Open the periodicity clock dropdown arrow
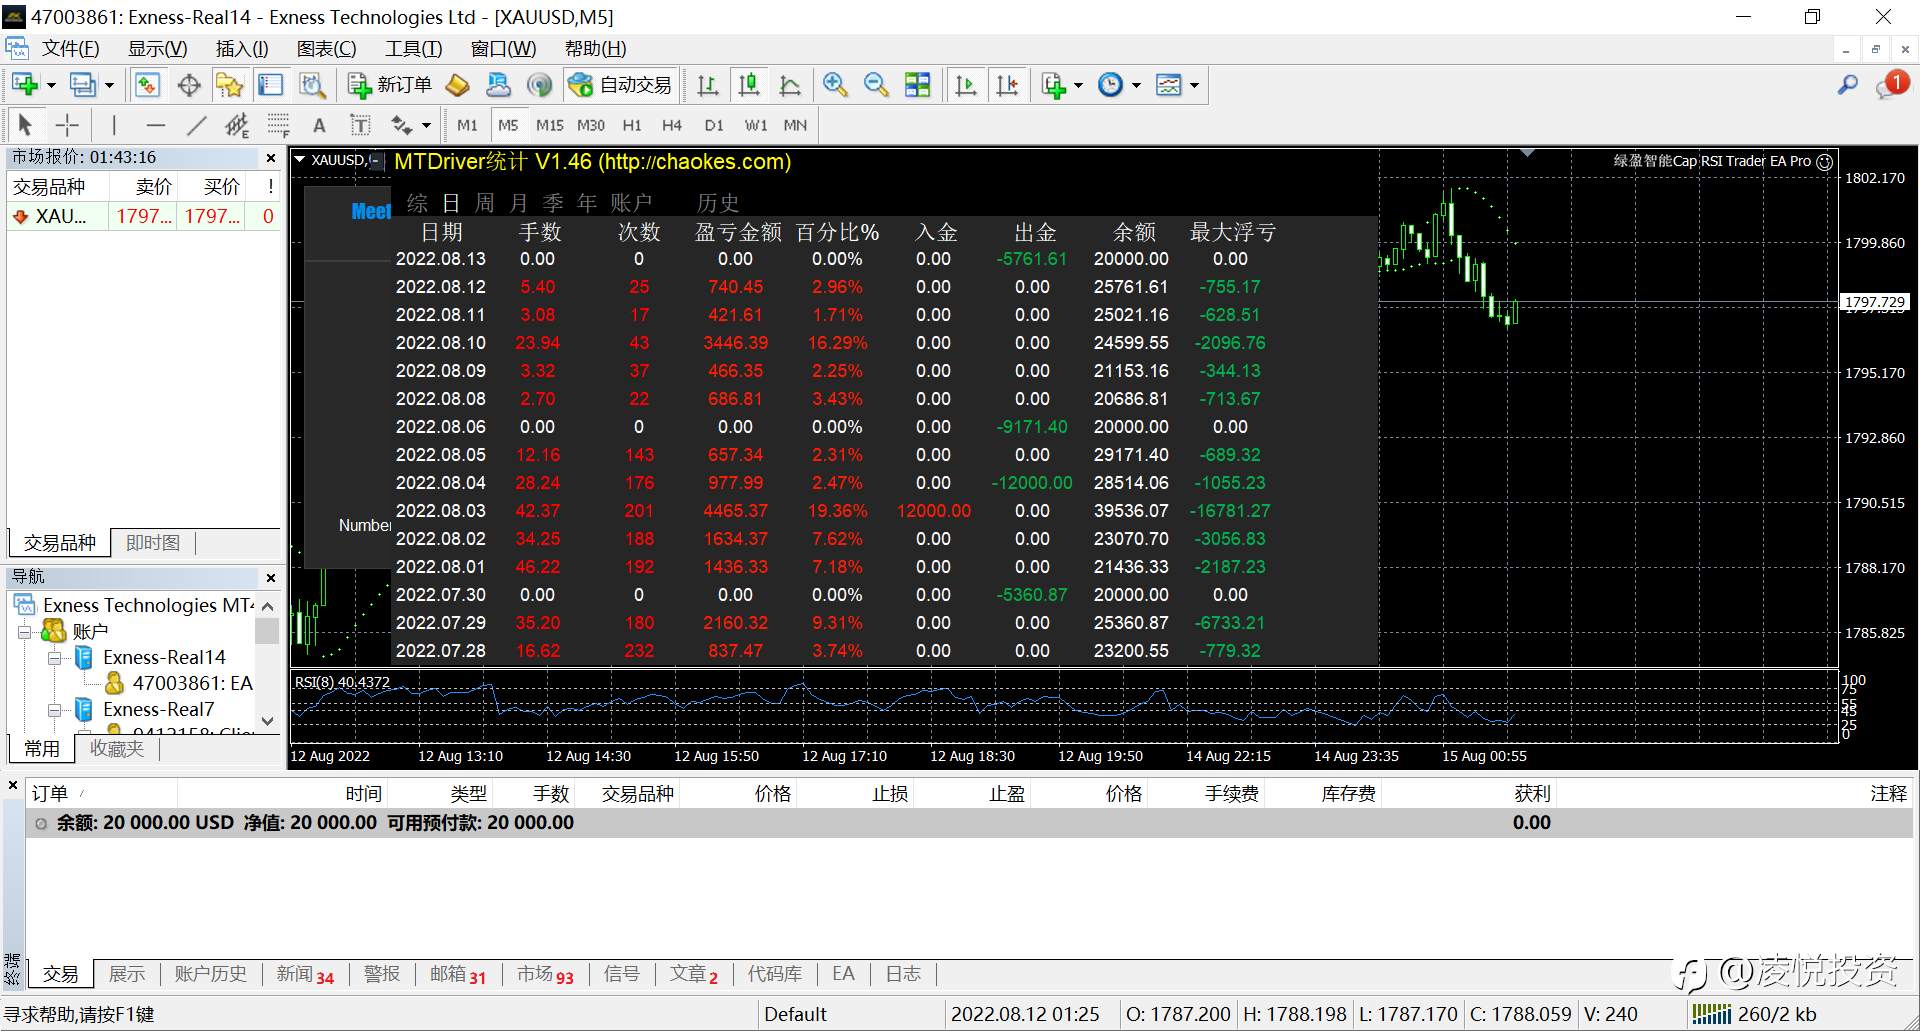The image size is (1920, 1031). [1136, 86]
